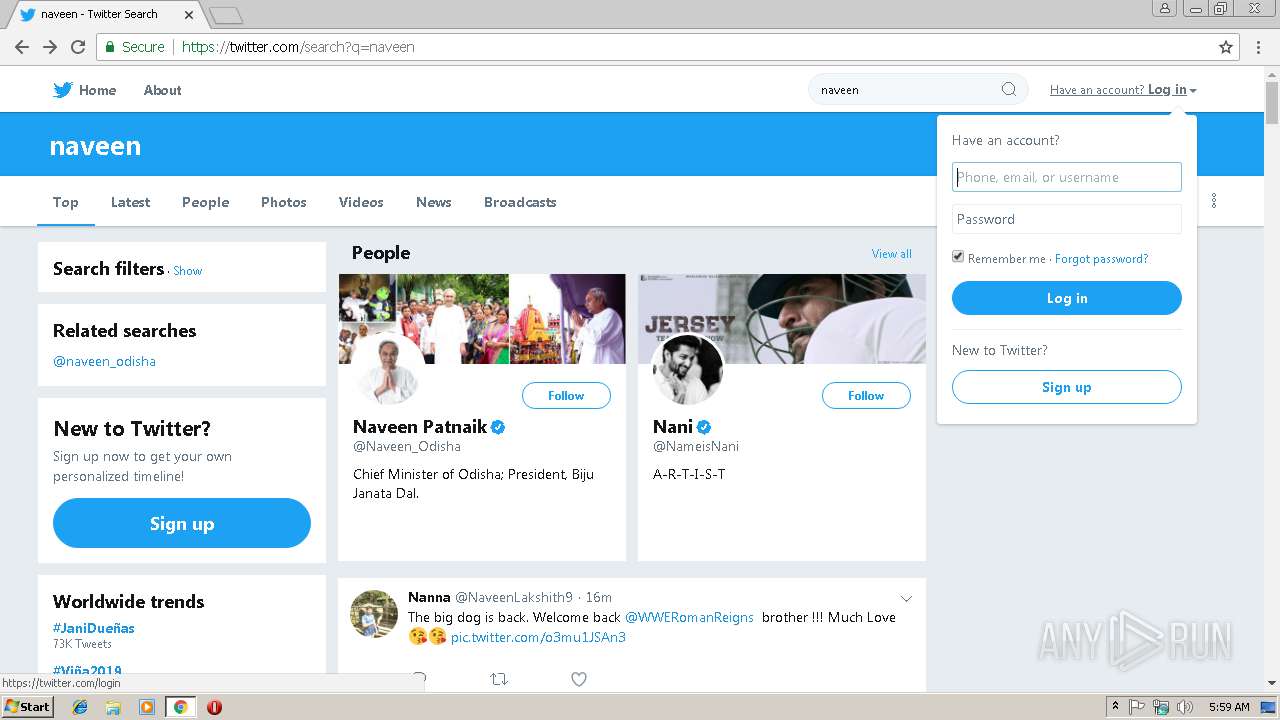This screenshot has height=720, width=1280.
Task: Click the search magnifier icon
Action: (1009, 89)
